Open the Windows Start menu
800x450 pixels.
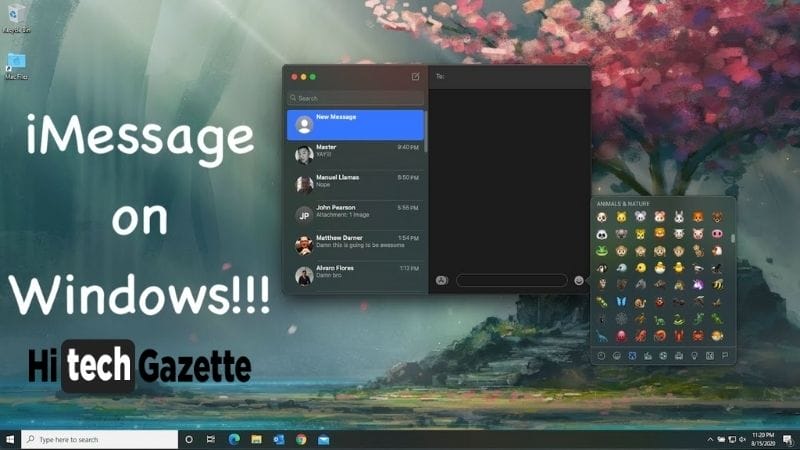pos(10,439)
